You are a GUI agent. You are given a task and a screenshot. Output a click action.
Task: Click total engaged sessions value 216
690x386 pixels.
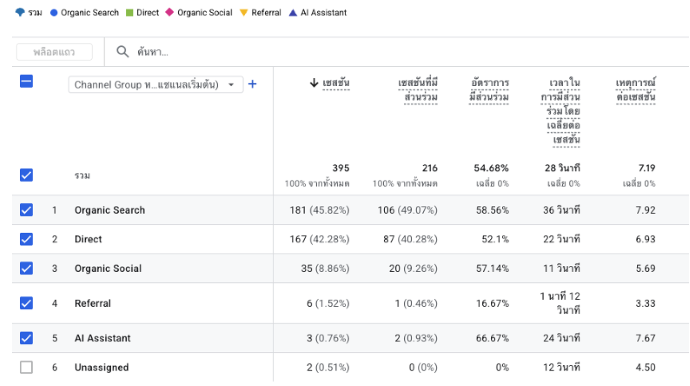pyautogui.click(x=429, y=168)
